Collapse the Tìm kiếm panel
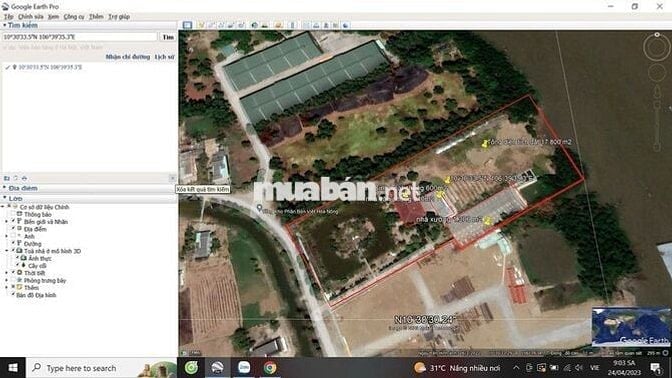The image size is (672, 378). pos(5,25)
